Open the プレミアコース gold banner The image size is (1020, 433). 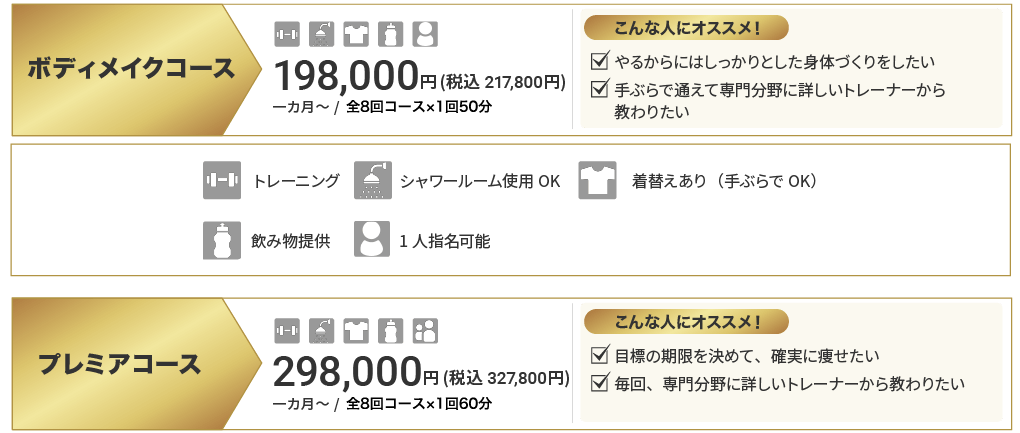tap(120, 364)
